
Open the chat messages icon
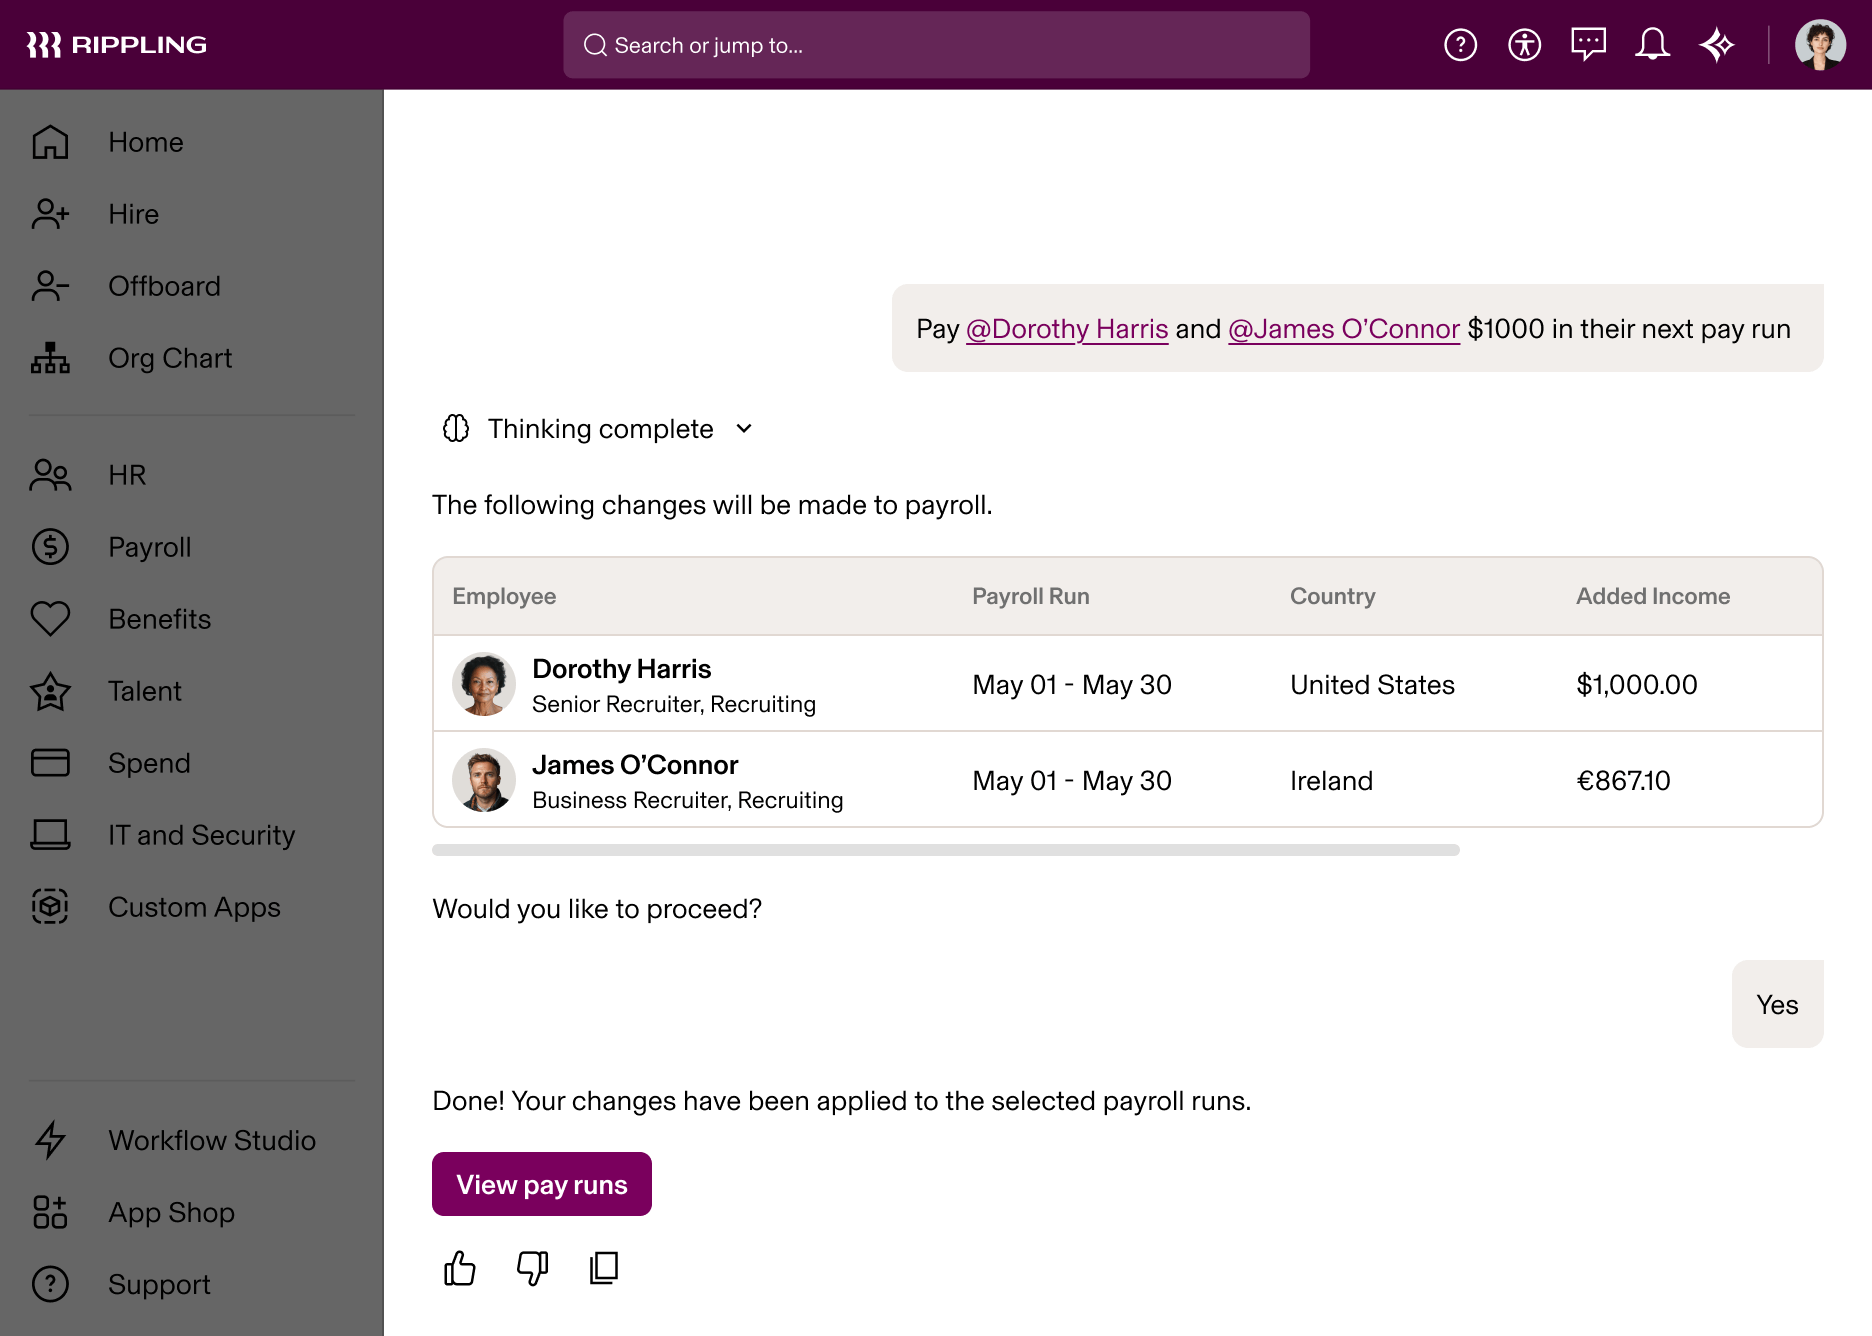[1588, 44]
